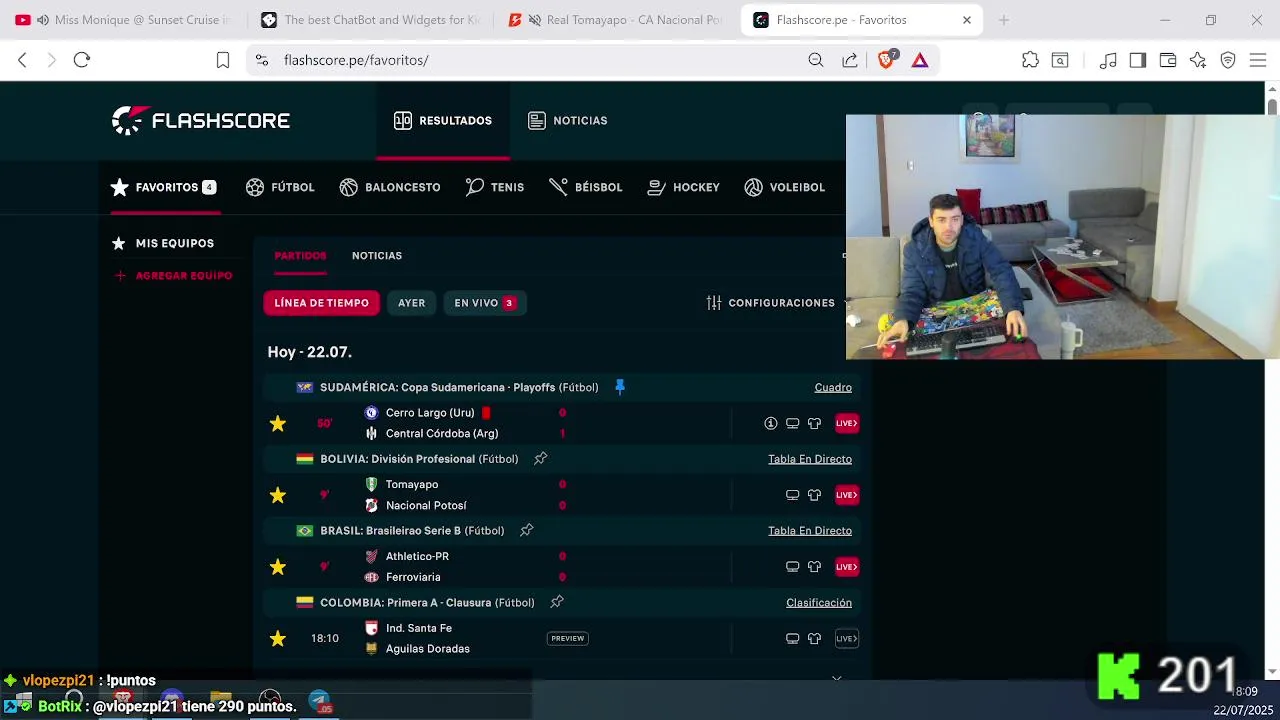Open Clasificación for Colombia Primera A
Viewport: 1280px width, 720px height.
click(819, 603)
